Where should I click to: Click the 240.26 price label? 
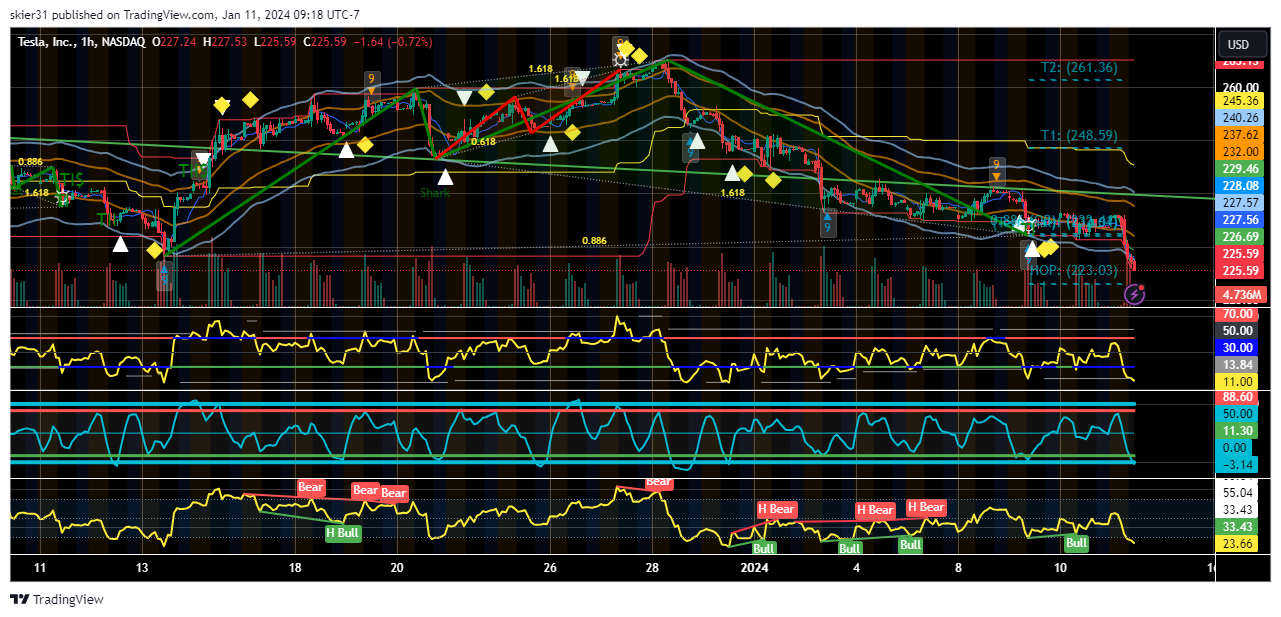(1240, 118)
